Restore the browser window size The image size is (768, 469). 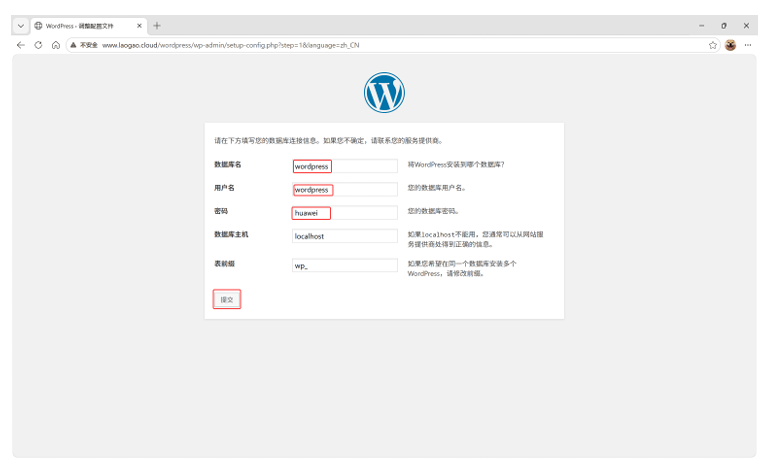coord(724,25)
